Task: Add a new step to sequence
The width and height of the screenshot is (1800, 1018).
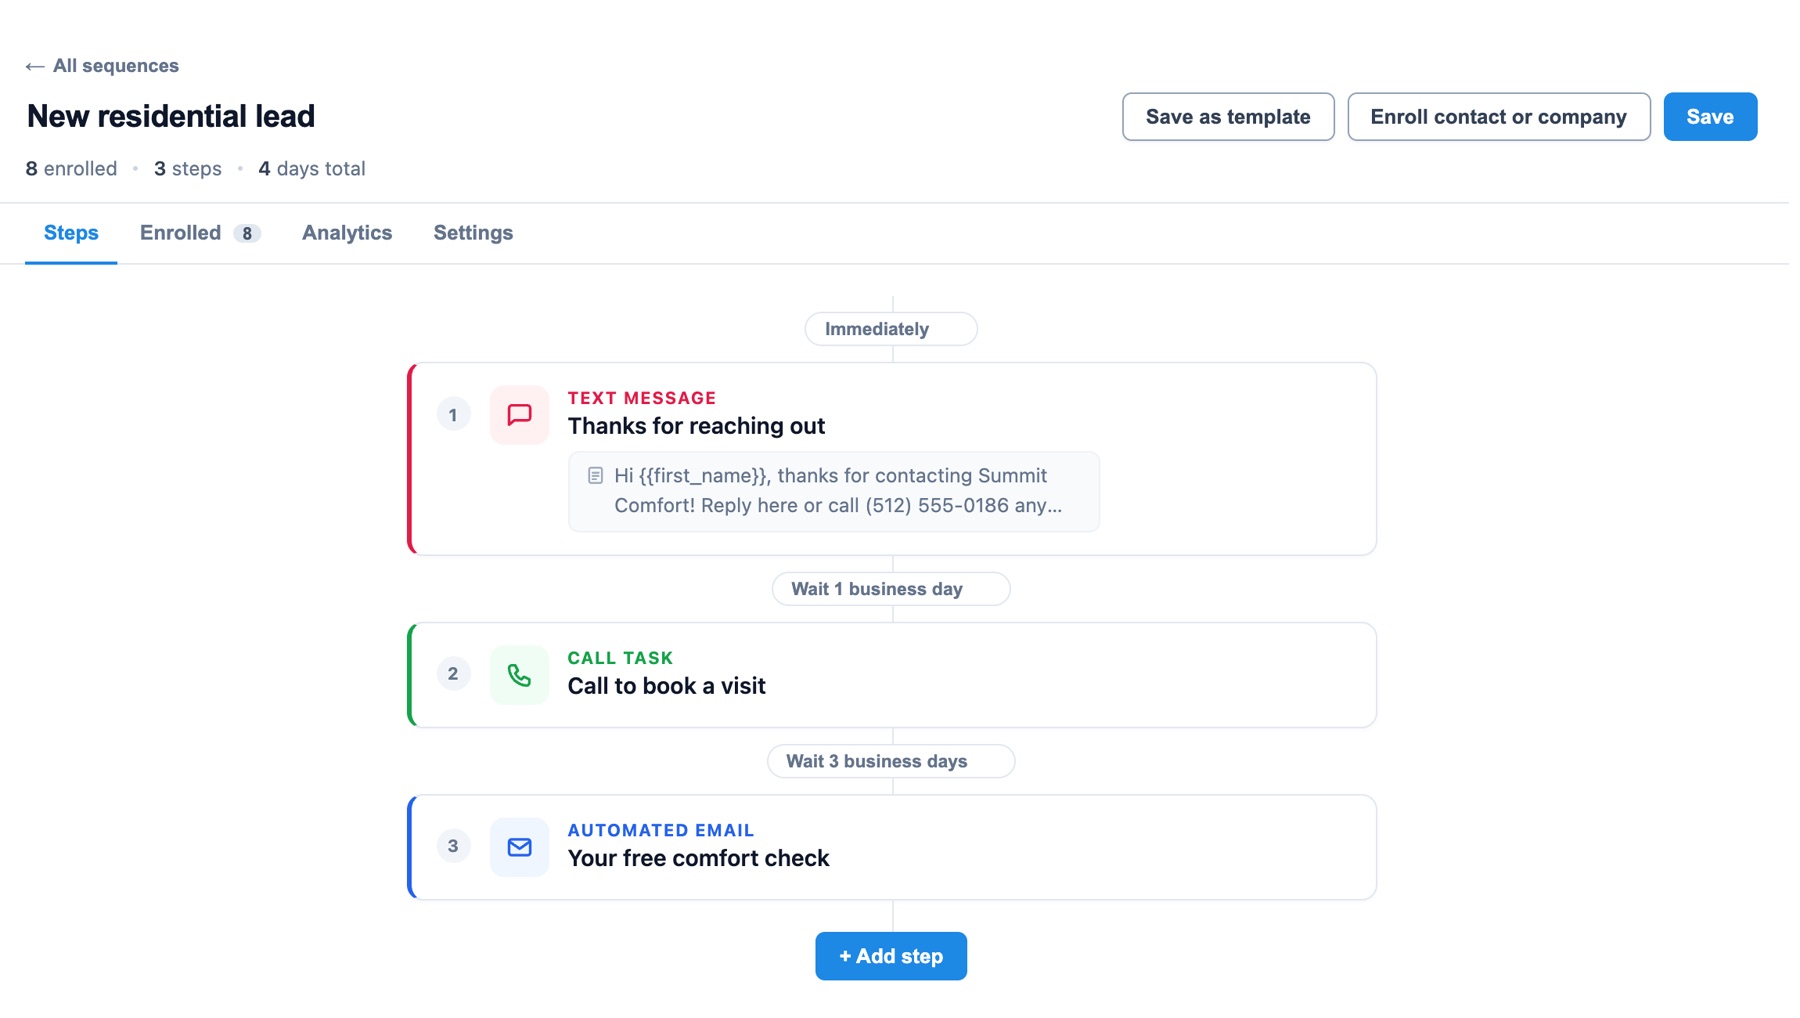Action: pyautogui.click(x=891, y=956)
